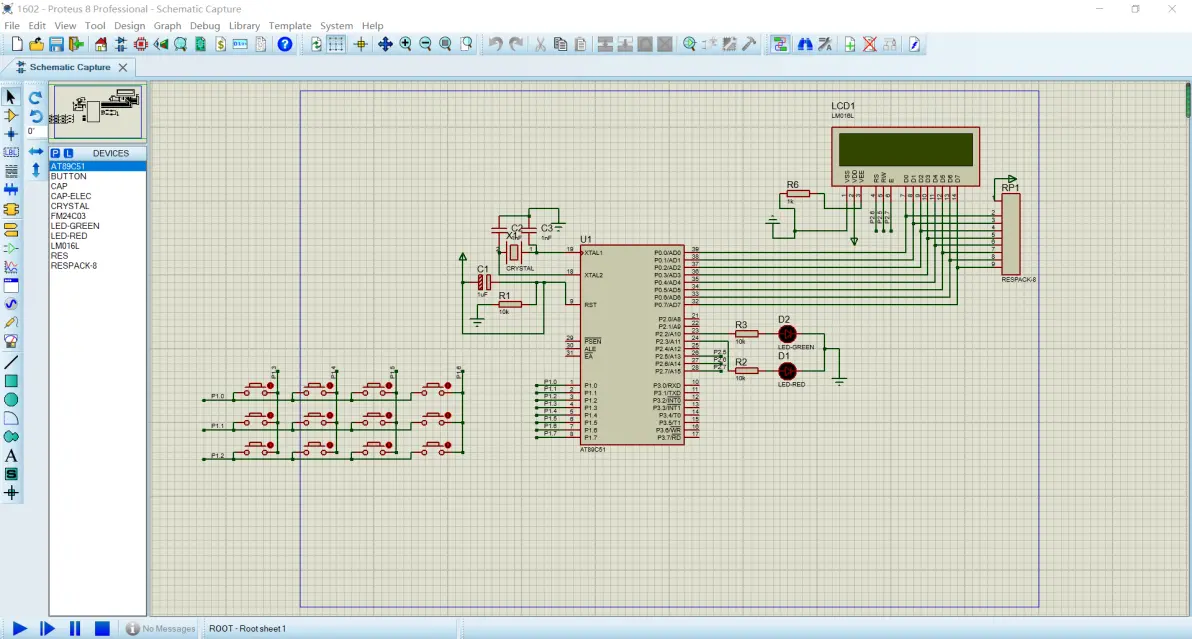This screenshot has height=639, width=1192.
Task: Select BUTTON in the devices list
Action: click(97, 176)
